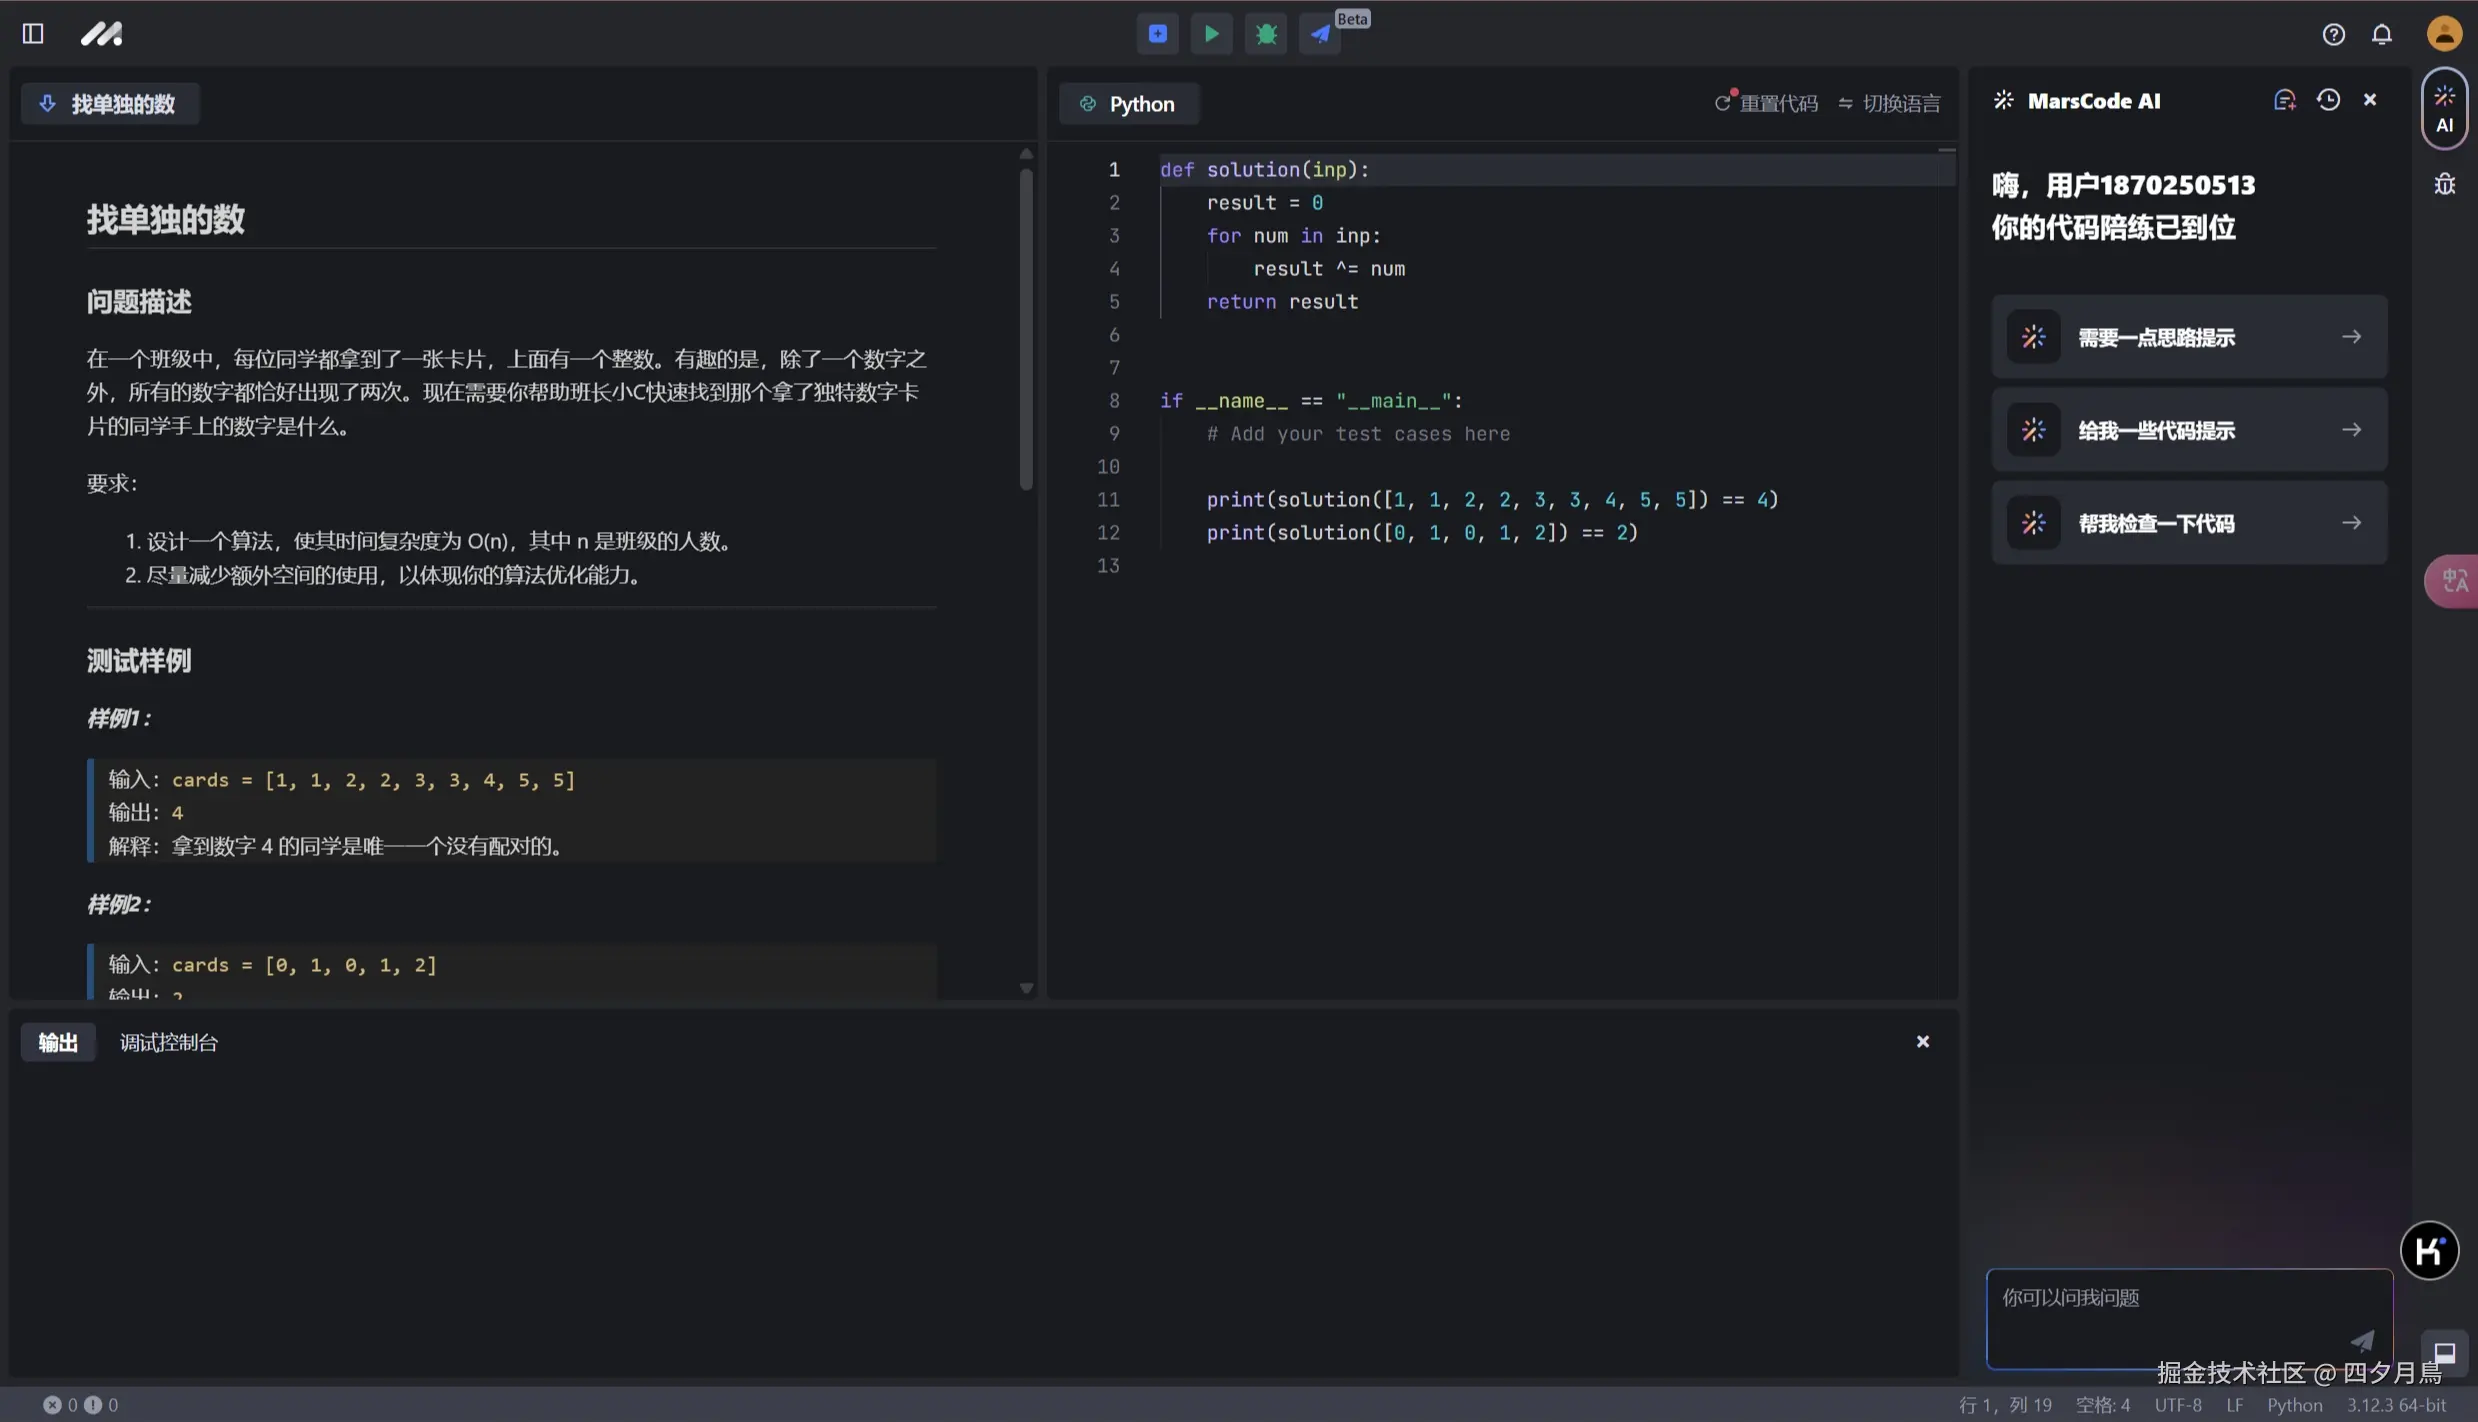Open the help question mark icon
The image size is (2478, 1422).
pyautogui.click(x=2333, y=35)
